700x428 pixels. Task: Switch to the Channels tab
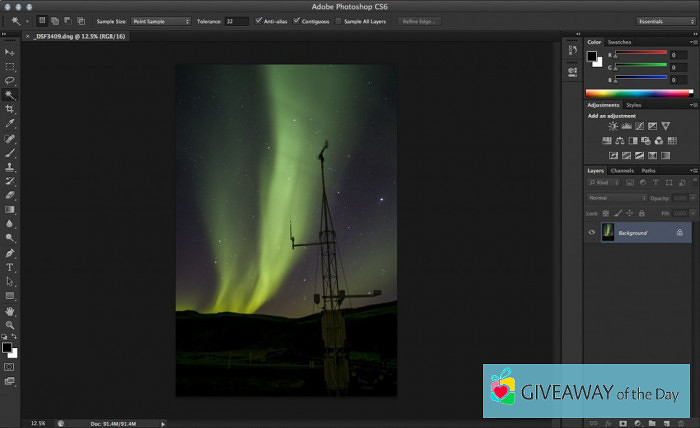(x=622, y=171)
